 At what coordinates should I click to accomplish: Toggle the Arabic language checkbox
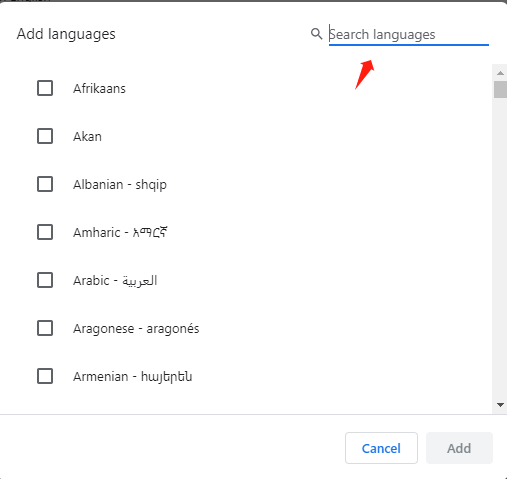click(45, 280)
